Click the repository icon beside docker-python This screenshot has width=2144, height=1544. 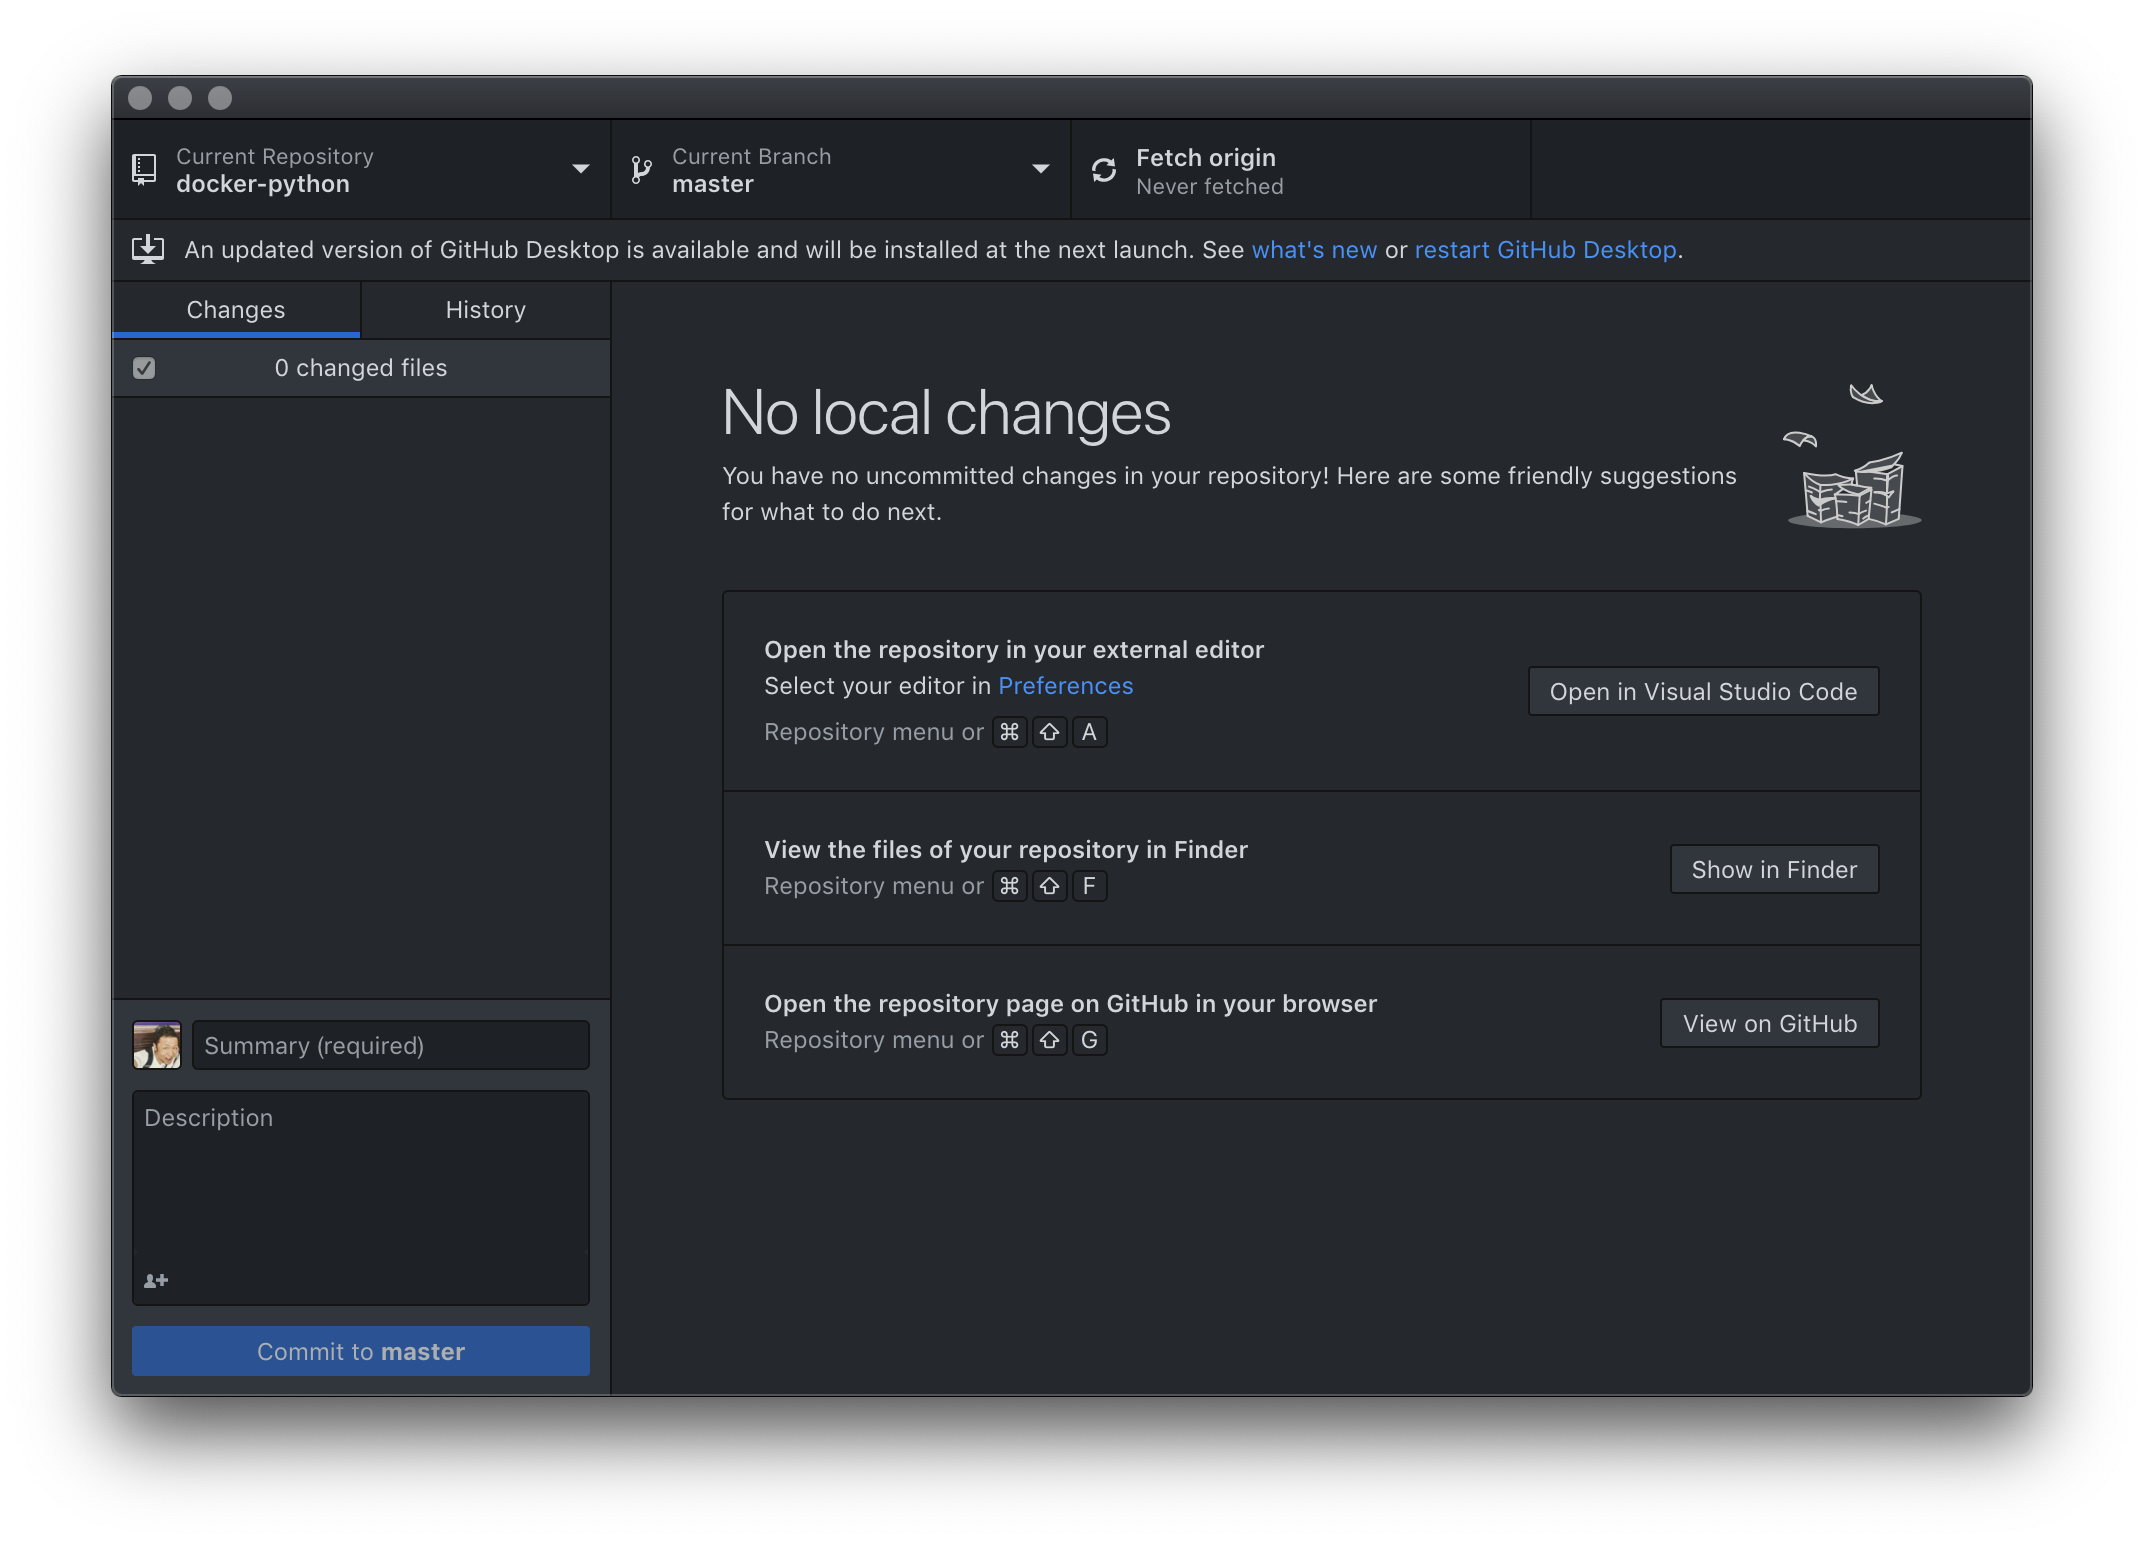click(x=144, y=169)
